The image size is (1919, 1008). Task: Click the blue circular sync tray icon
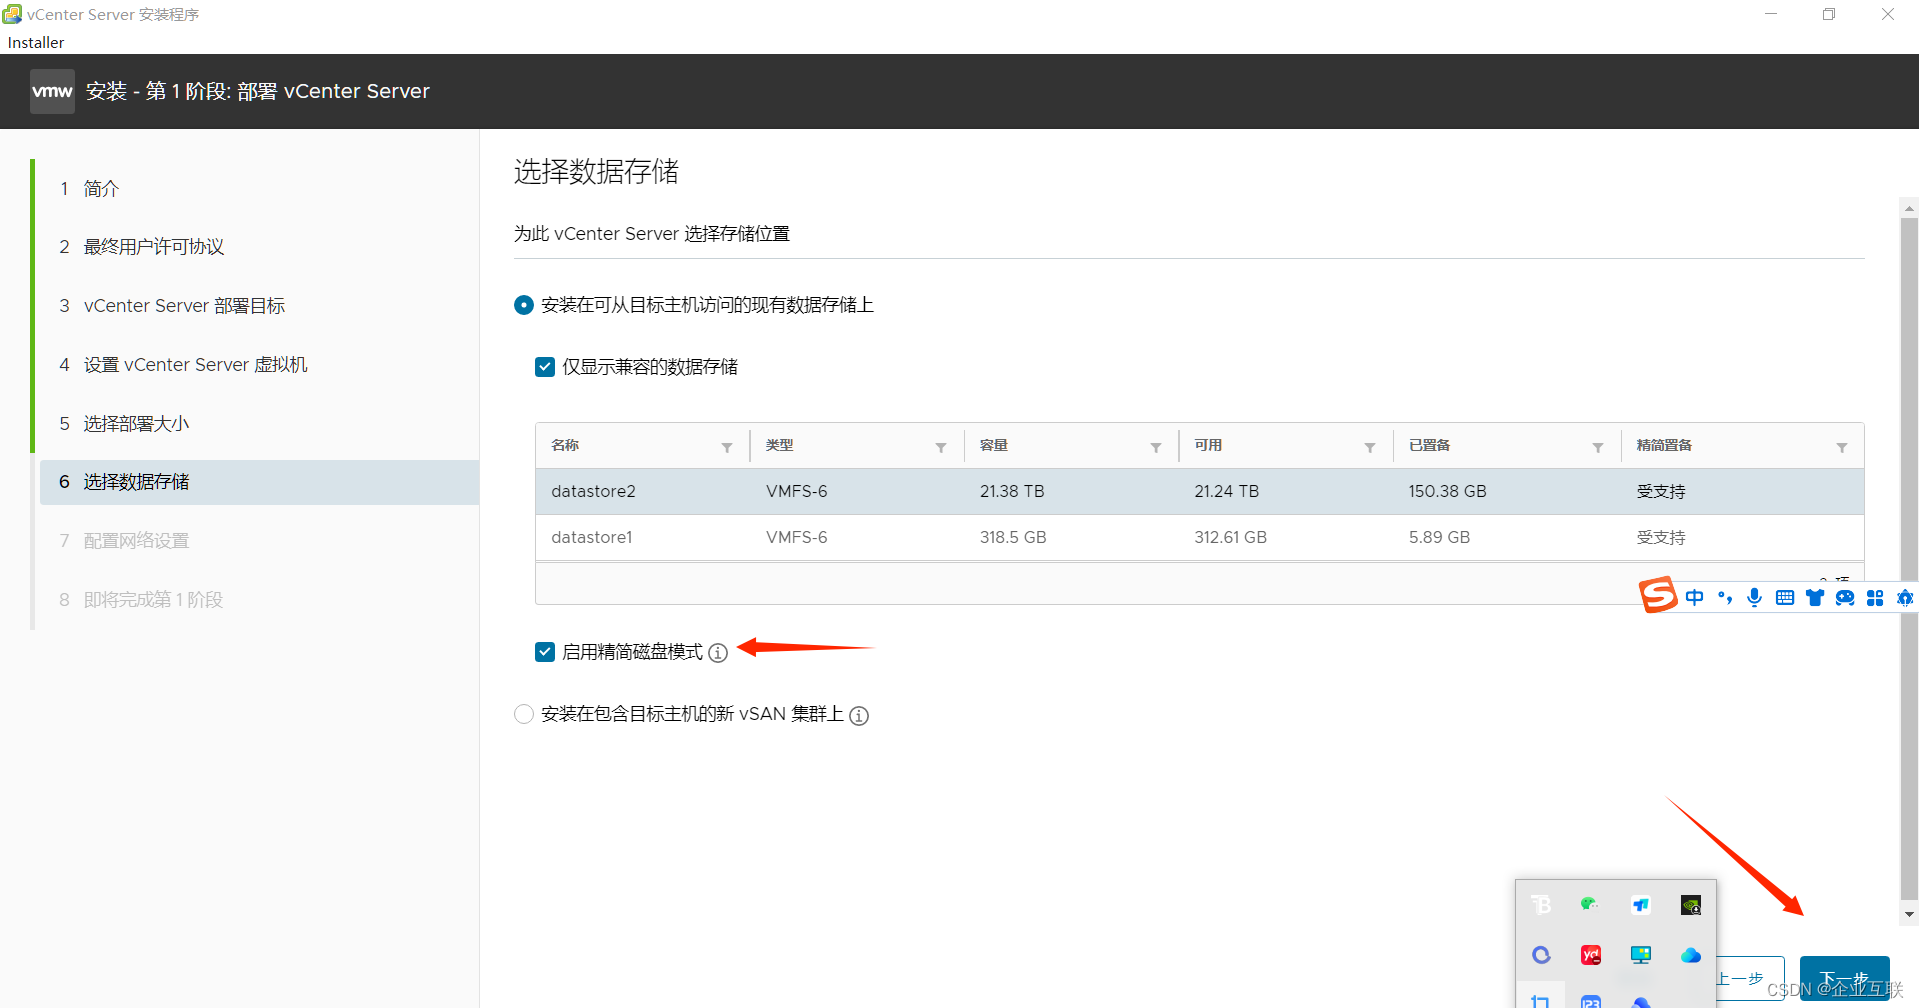tap(1541, 955)
